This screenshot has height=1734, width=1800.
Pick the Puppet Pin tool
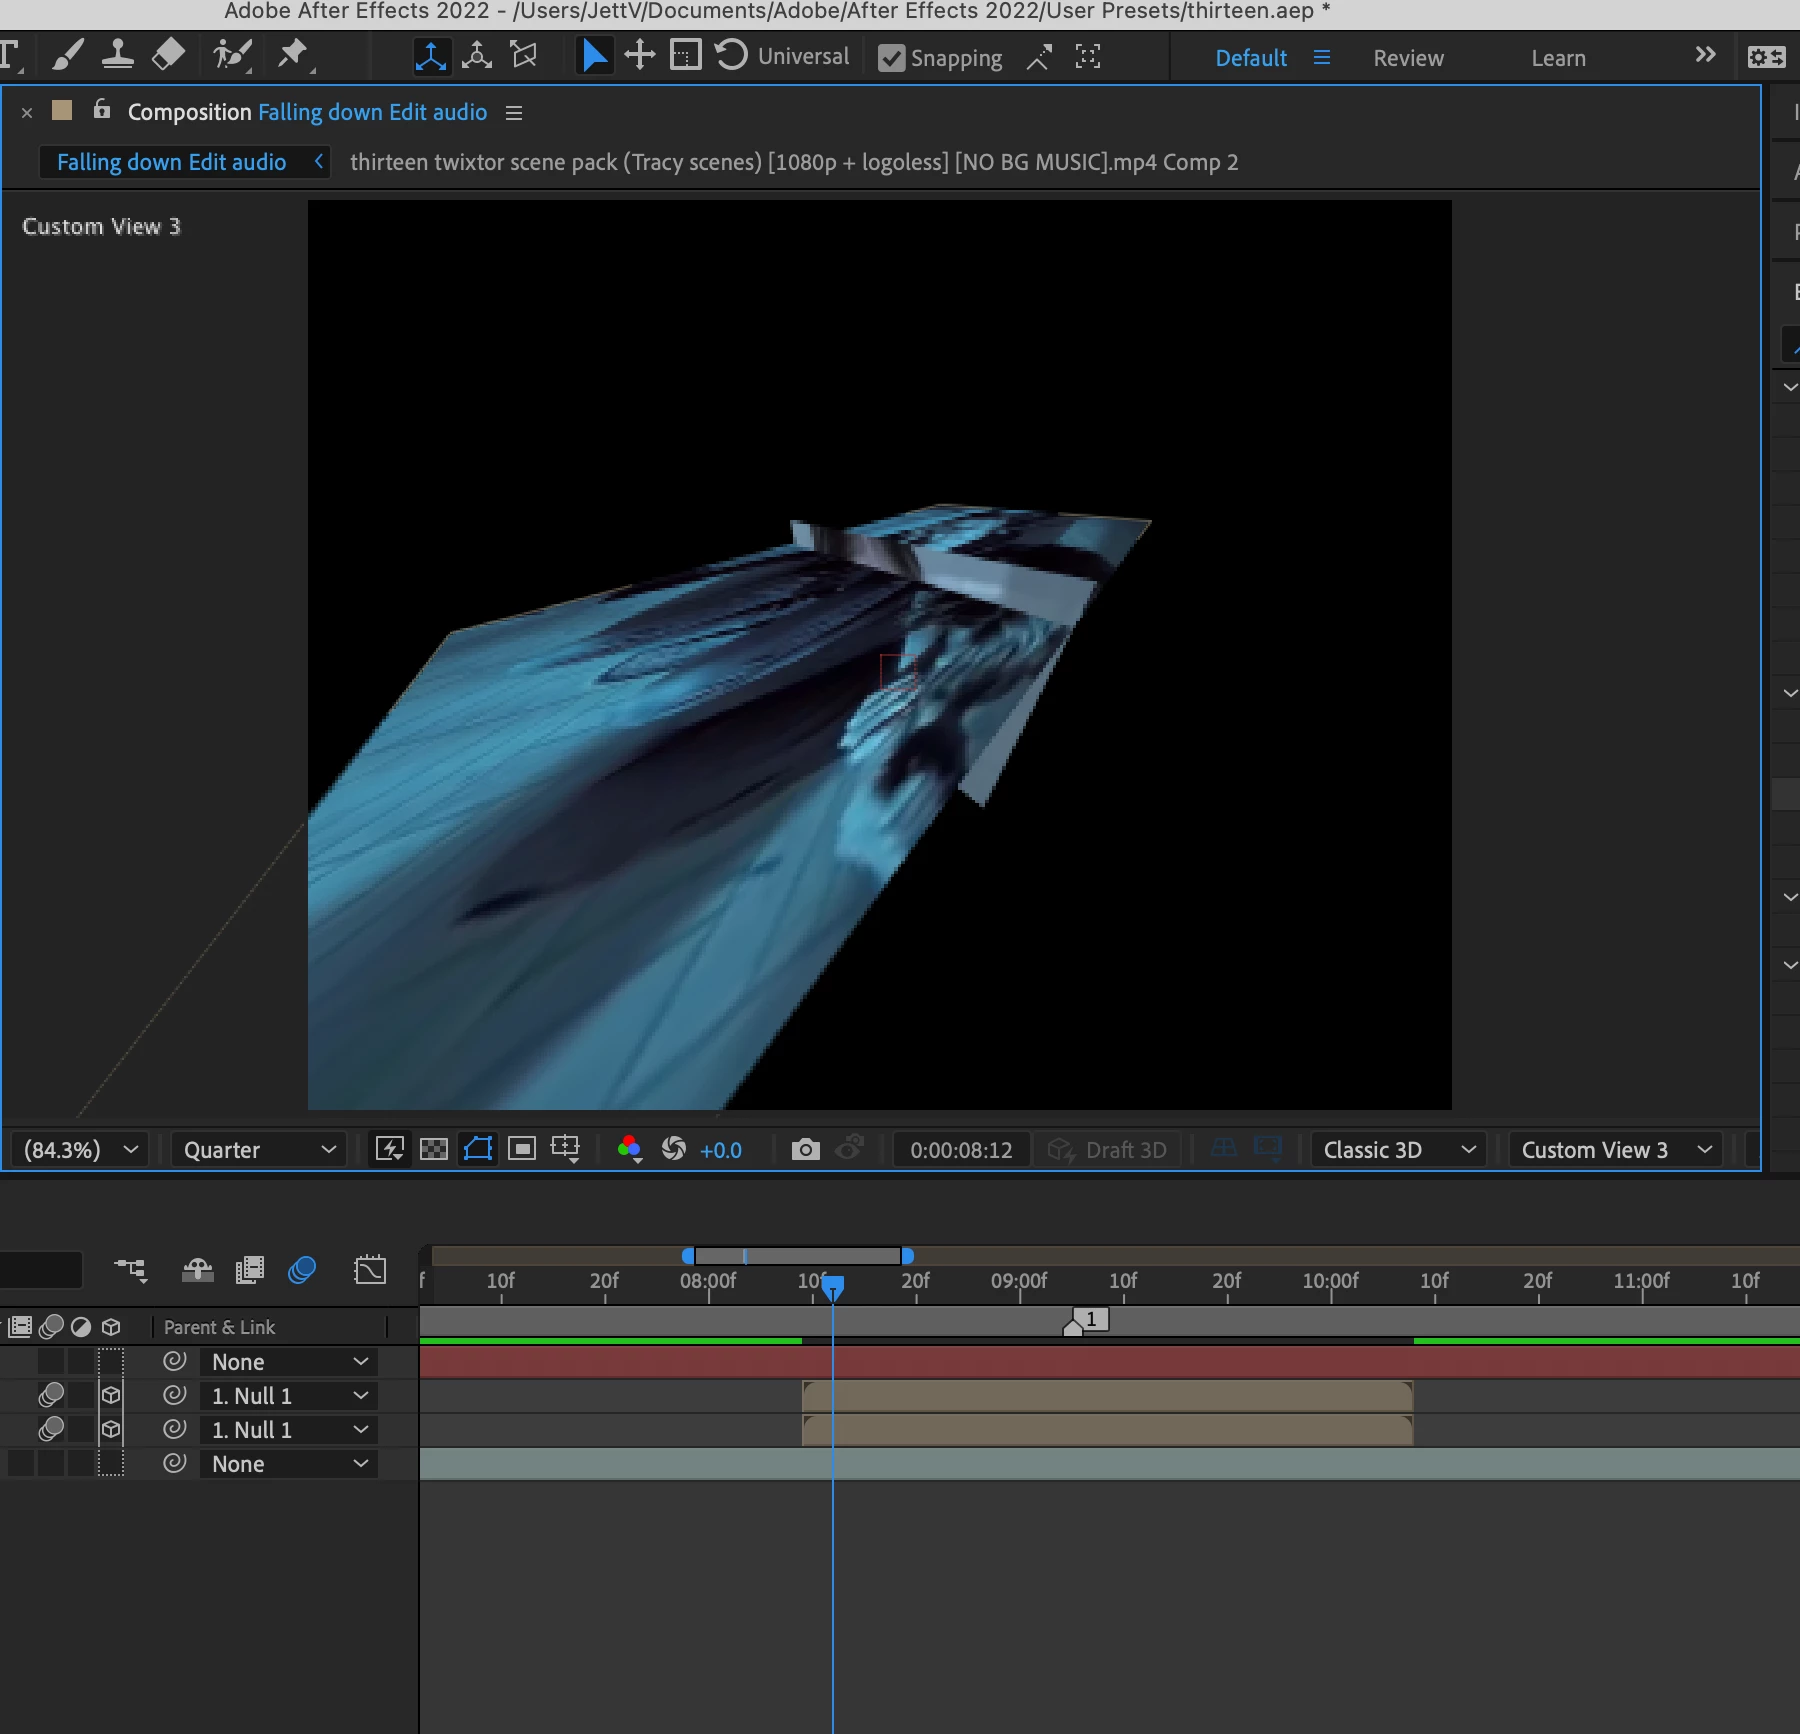[293, 55]
